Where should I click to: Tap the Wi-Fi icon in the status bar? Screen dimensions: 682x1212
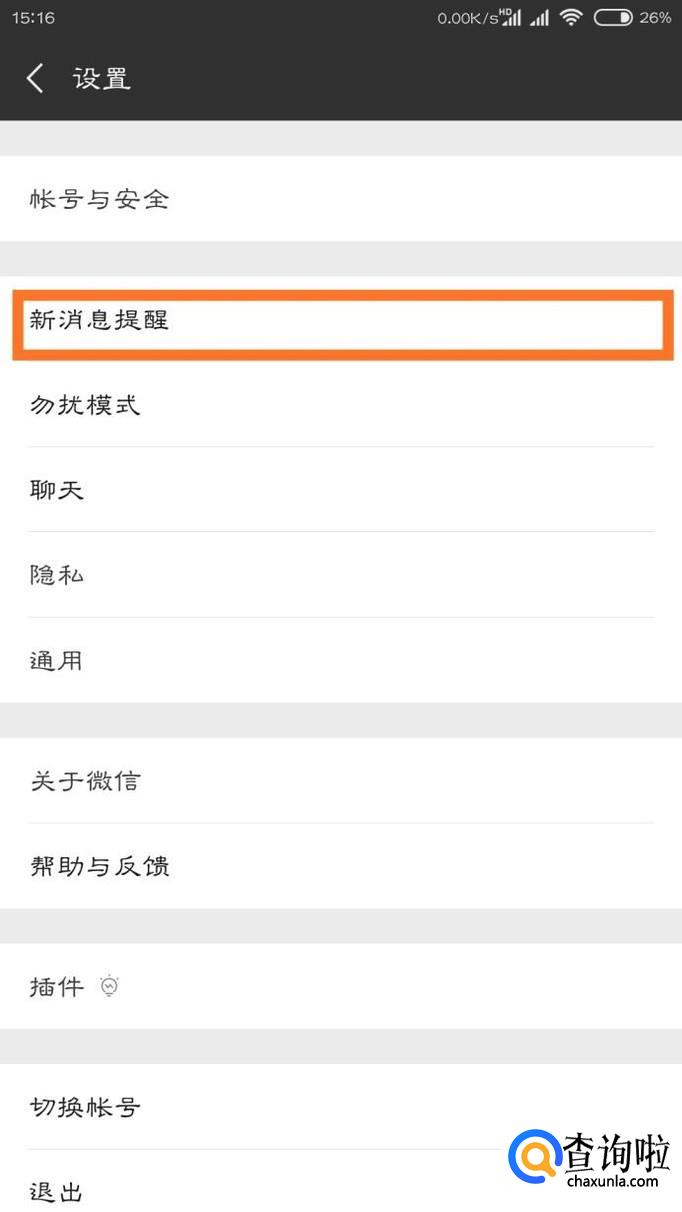[x=571, y=17]
